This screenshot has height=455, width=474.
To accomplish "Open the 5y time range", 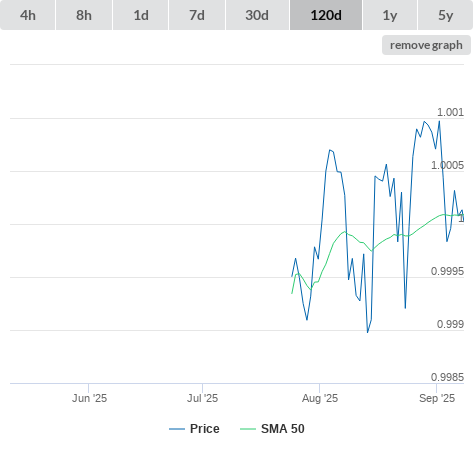I will 445,15.
